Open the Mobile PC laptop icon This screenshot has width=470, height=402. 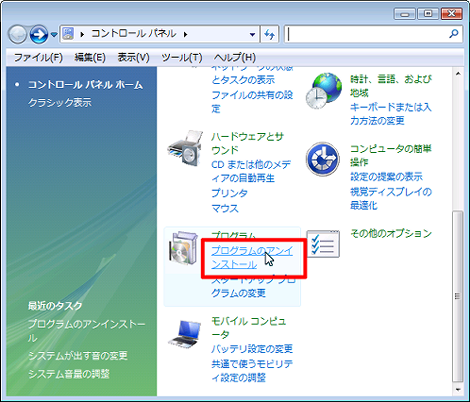pyautogui.click(x=185, y=334)
